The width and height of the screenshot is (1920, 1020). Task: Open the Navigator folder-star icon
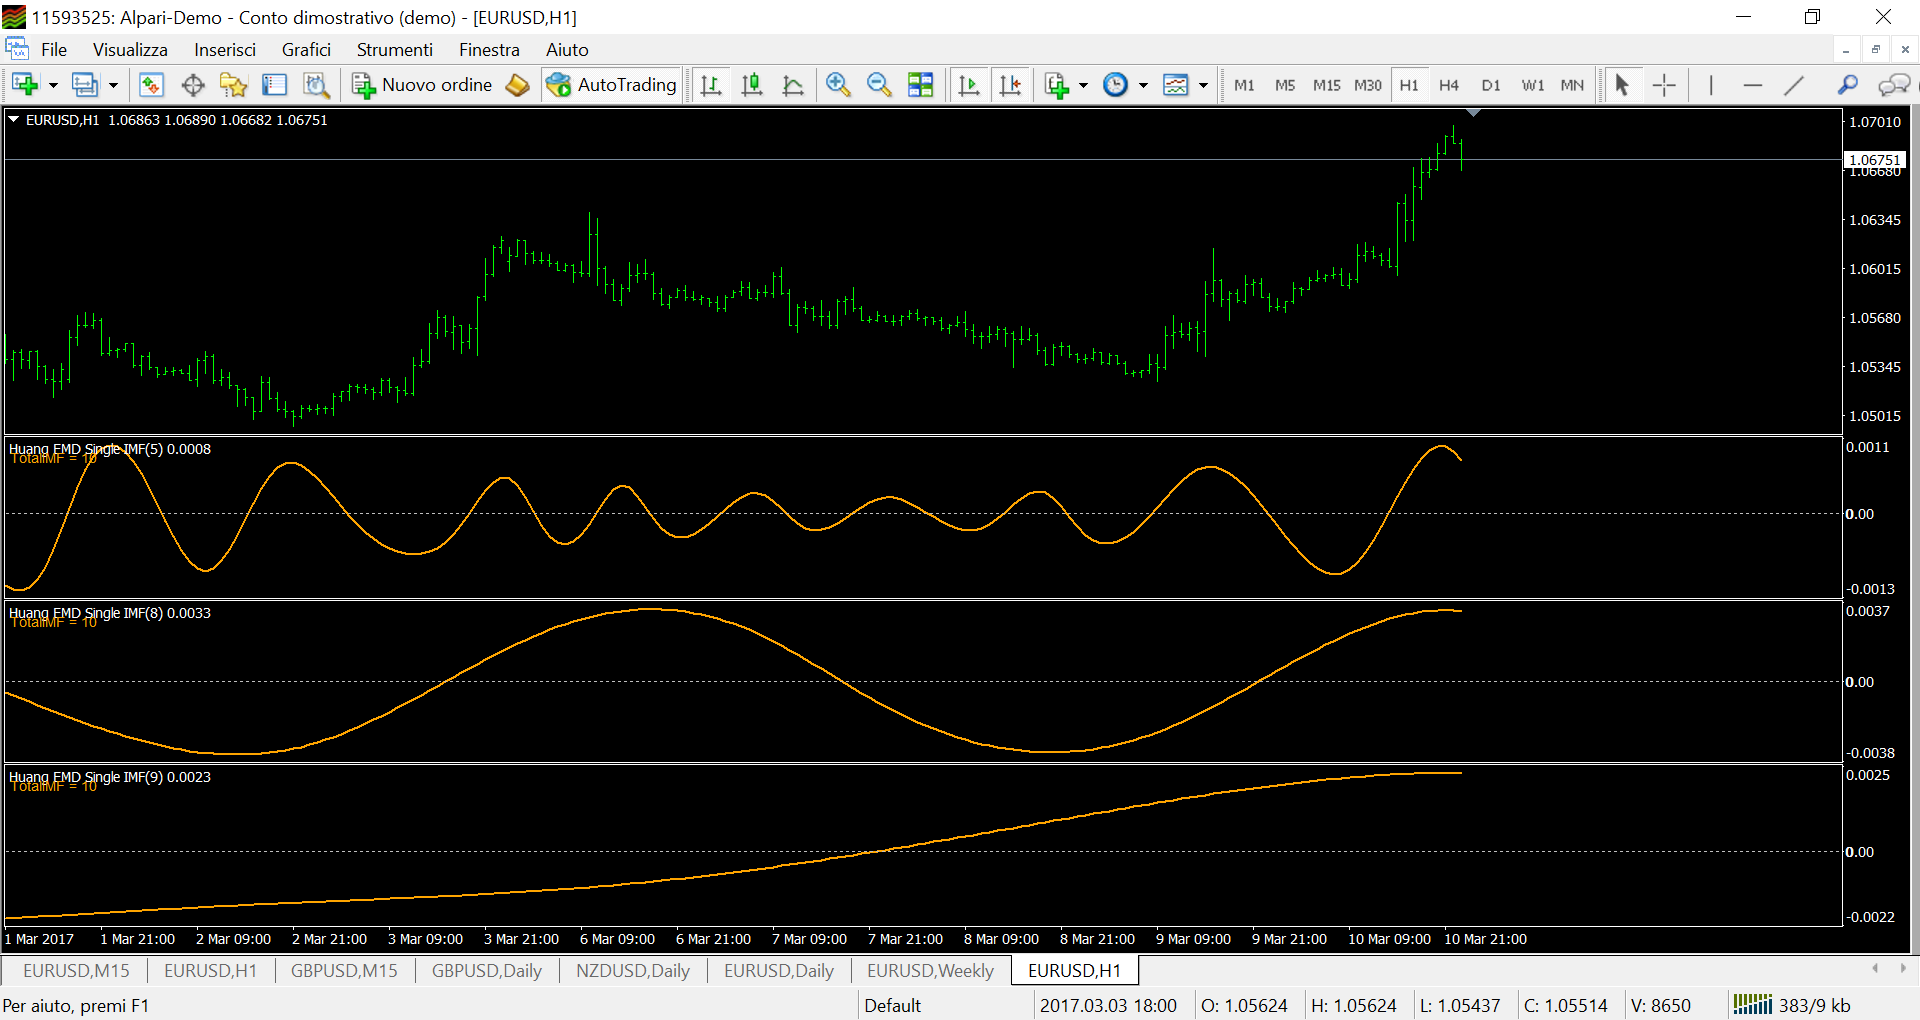click(233, 85)
